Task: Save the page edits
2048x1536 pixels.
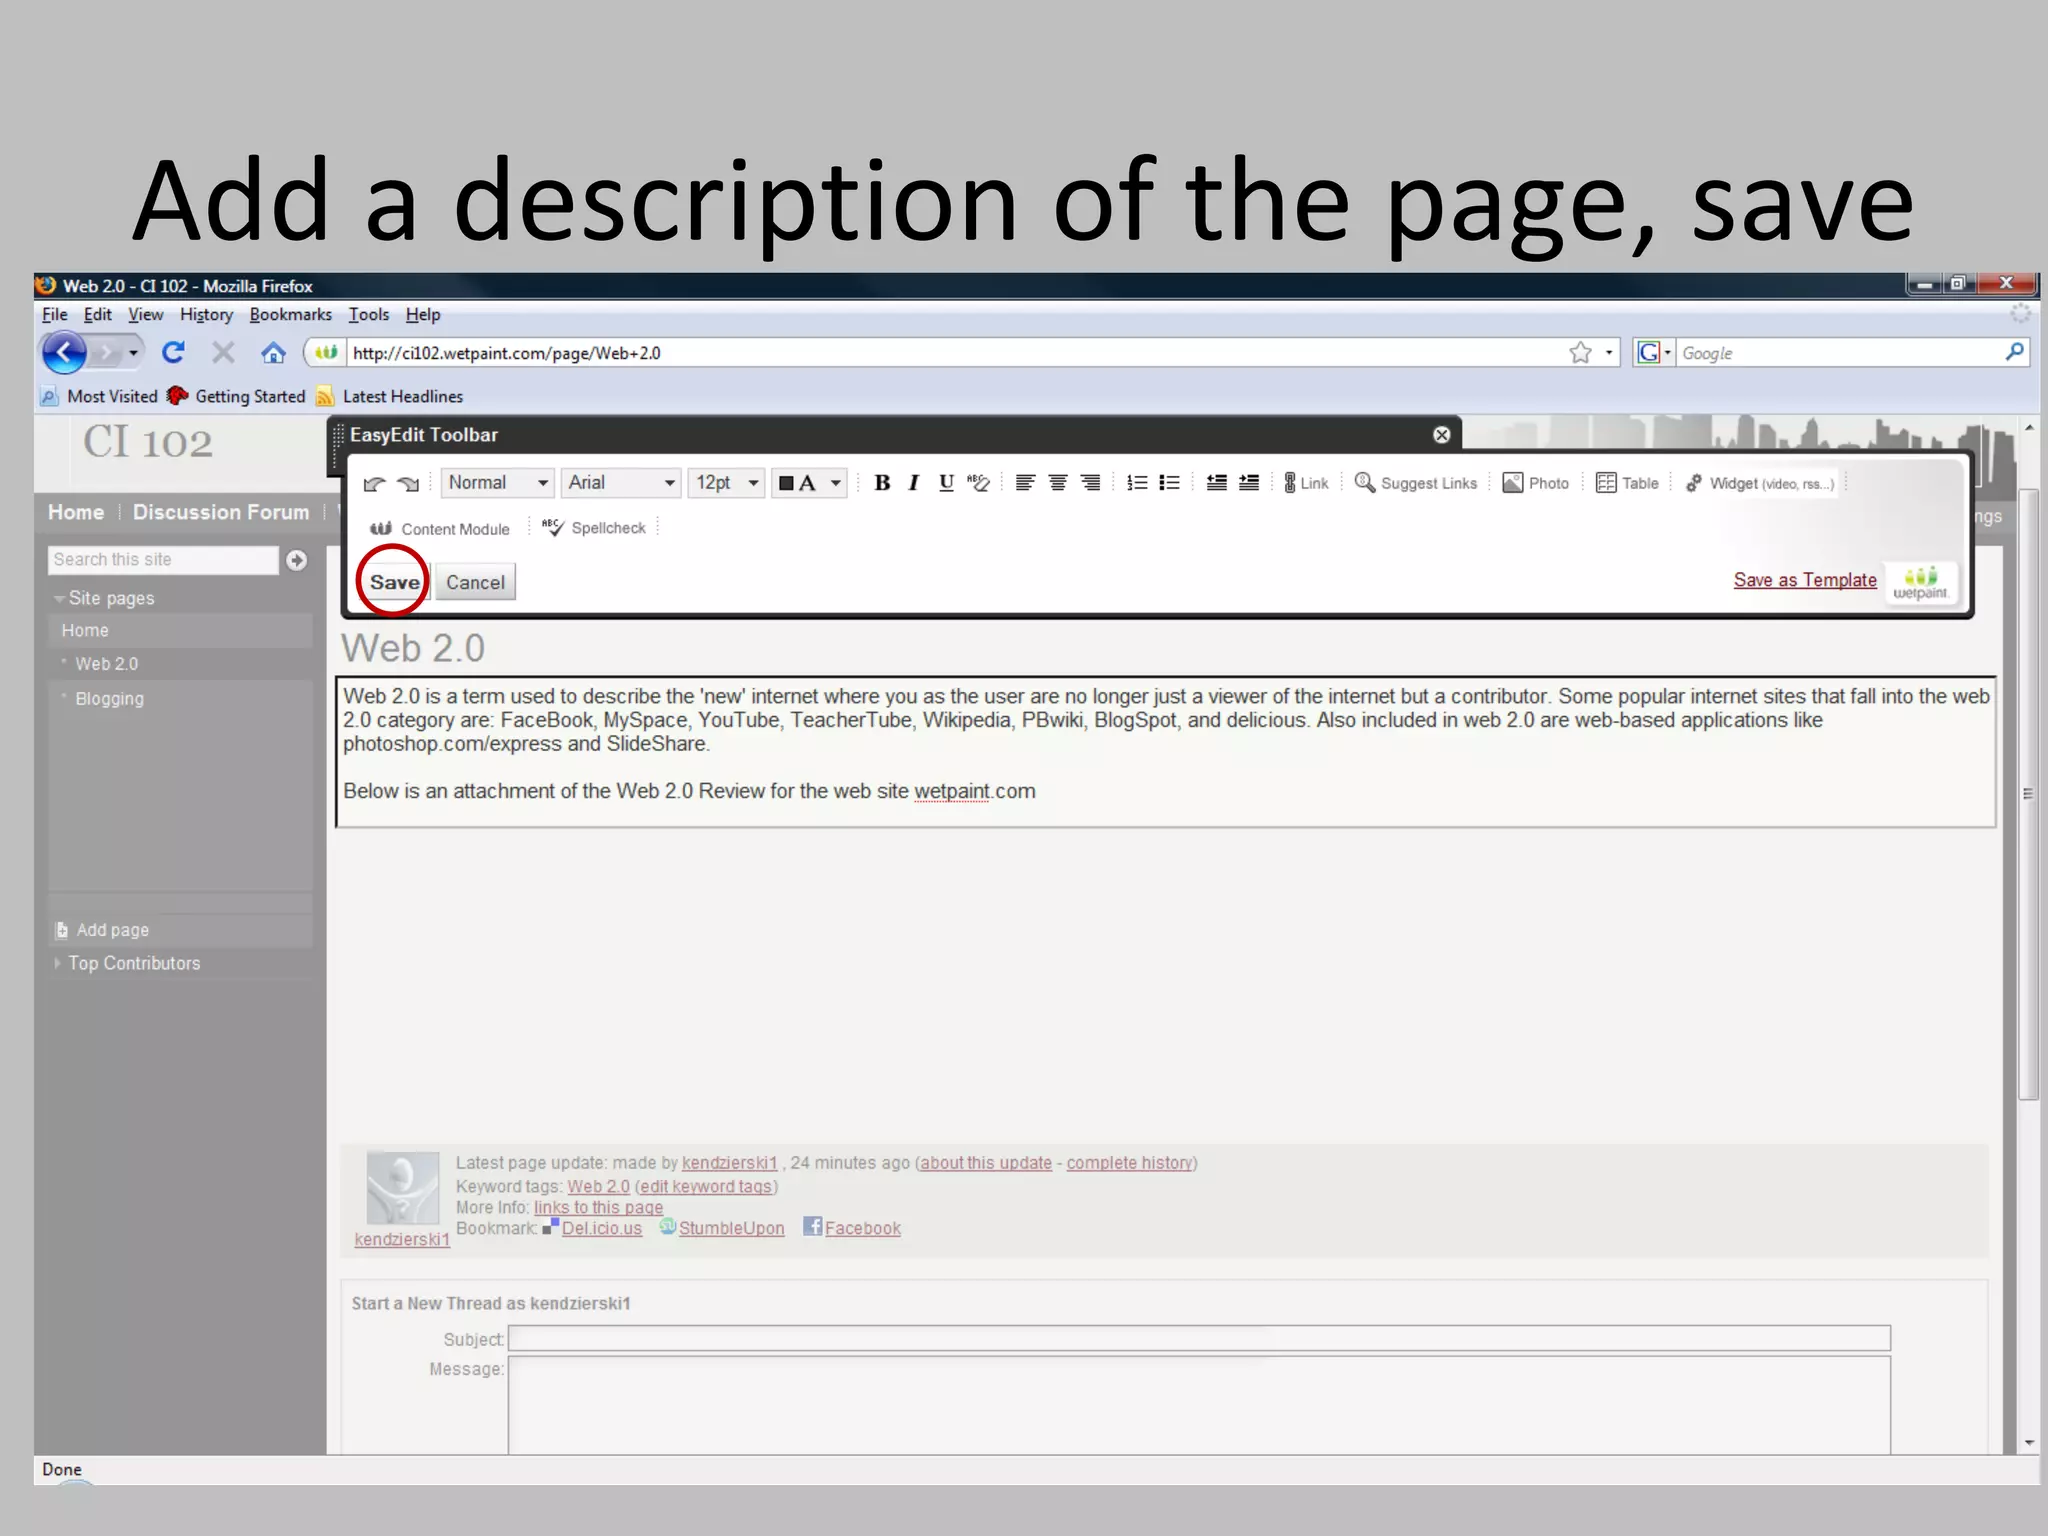Action: pyautogui.click(x=394, y=582)
